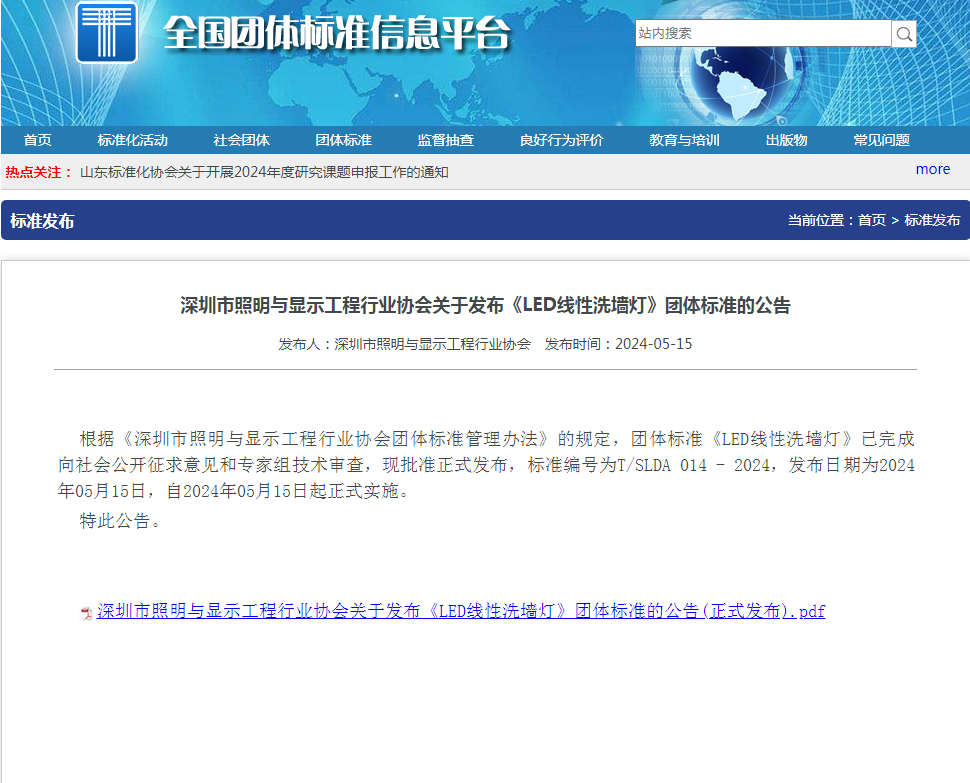
Task: Open the 社会团体 navigation menu item
Action: 241,140
